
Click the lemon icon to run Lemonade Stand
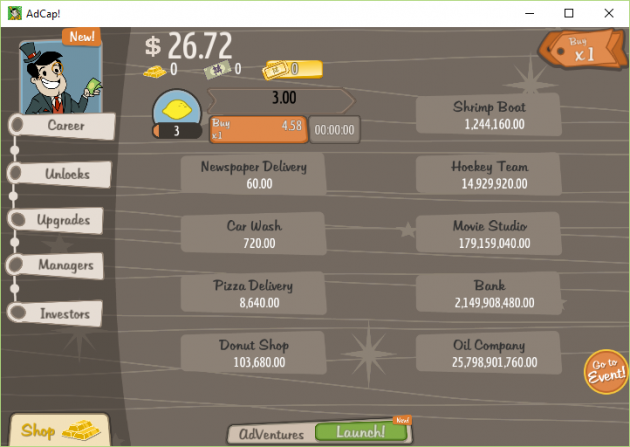[x=177, y=108]
